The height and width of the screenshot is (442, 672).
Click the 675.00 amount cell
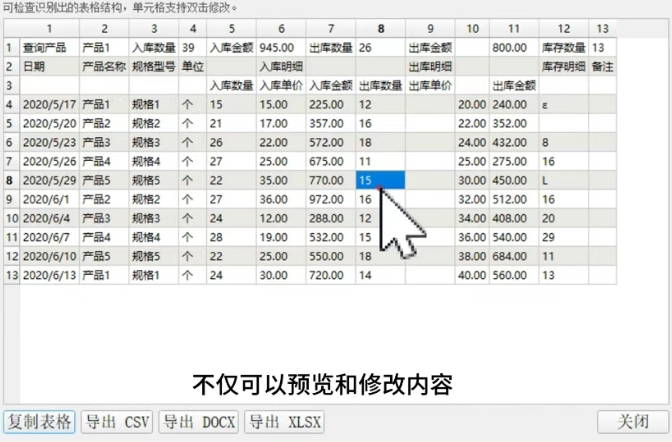pos(331,161)
